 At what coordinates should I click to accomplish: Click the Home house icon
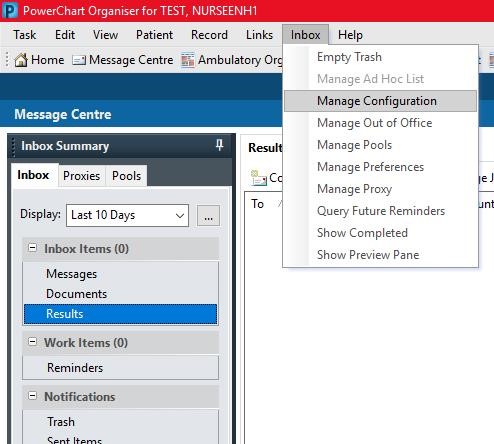(21, 60)
